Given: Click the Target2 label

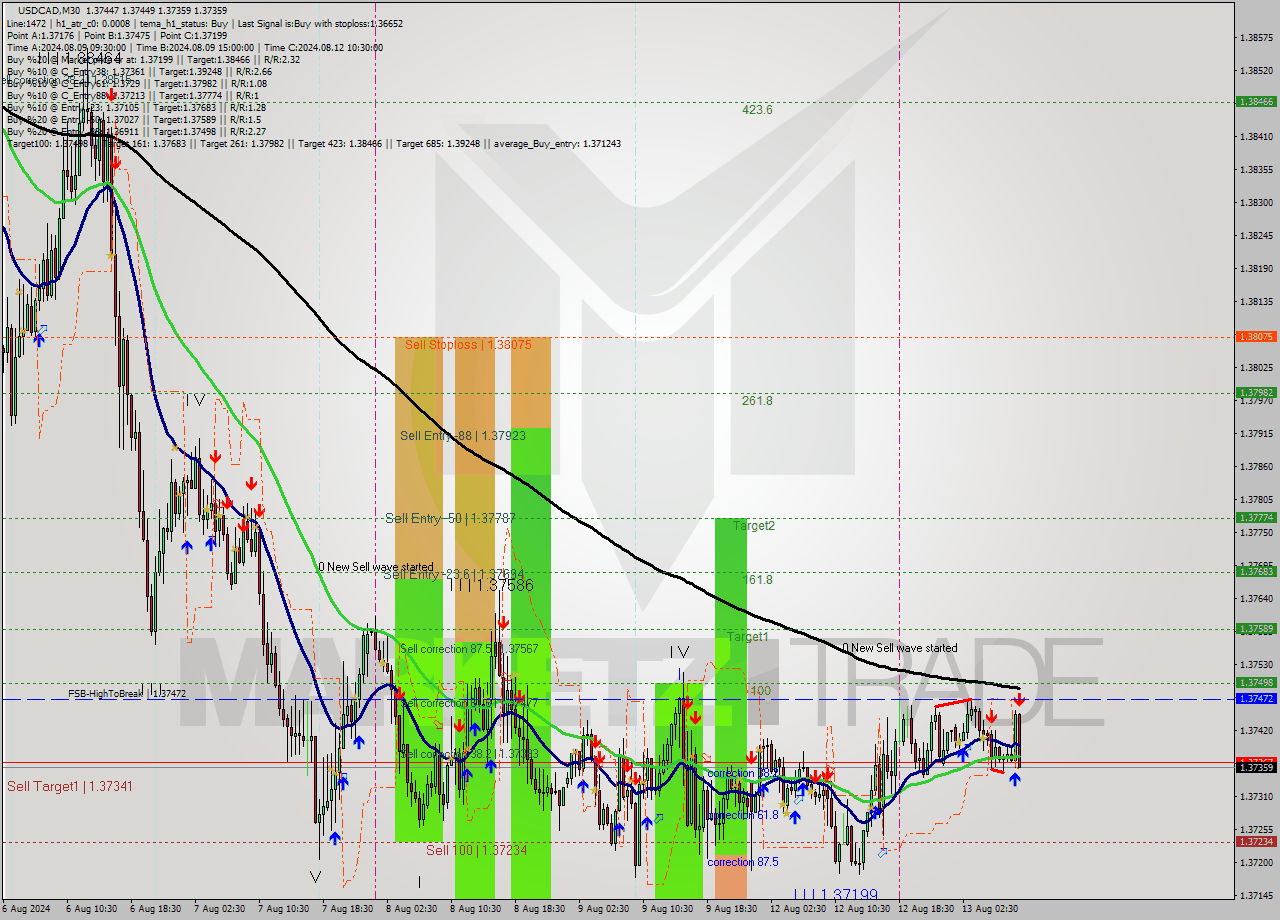Looking at the screenshot, I should 754,526.
